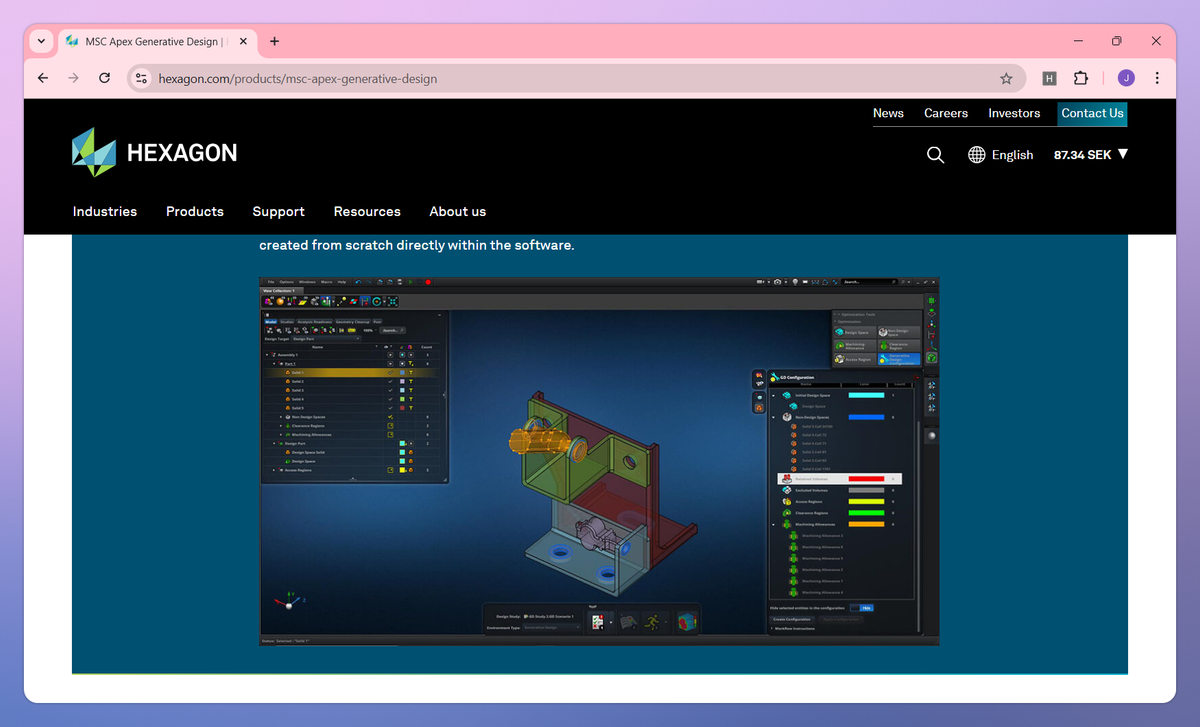
Task: Select the MSC Apex Generative Design tab
Action: [155, 41]
